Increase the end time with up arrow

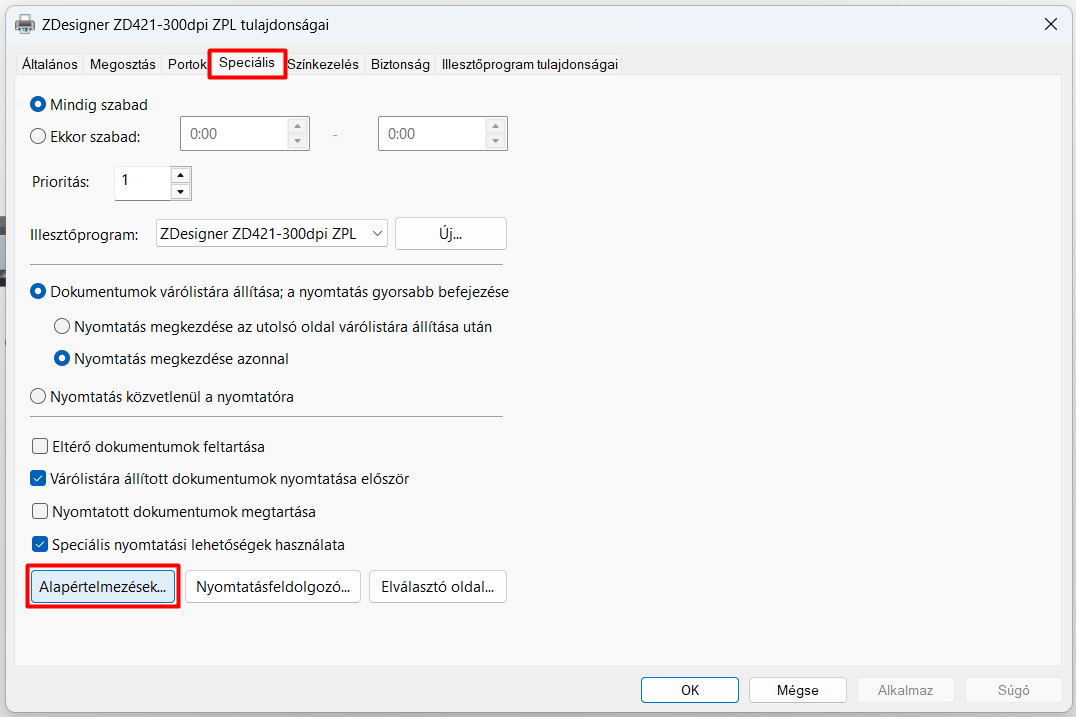pyautogui.click(x=495, y=126)
